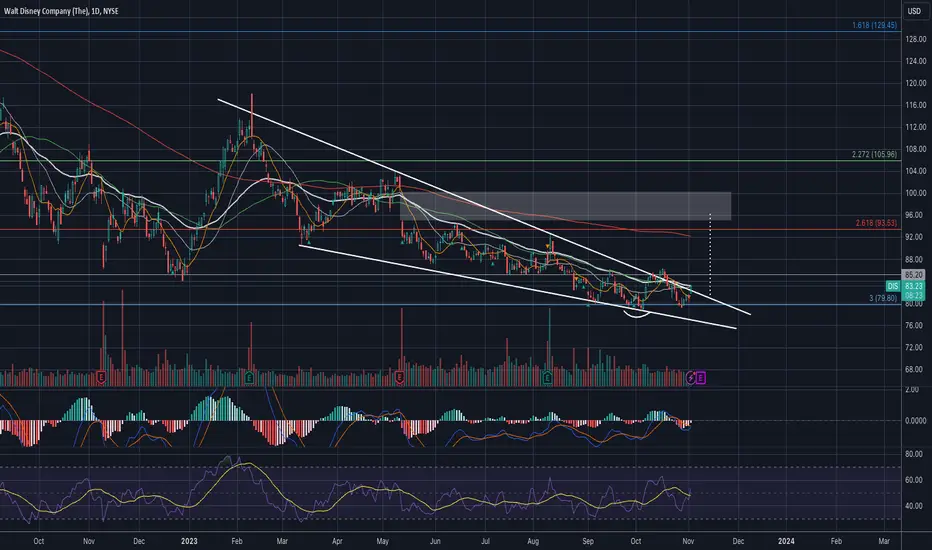Click the 2023 label on time axis
The image size is (932, 550).
189,541
